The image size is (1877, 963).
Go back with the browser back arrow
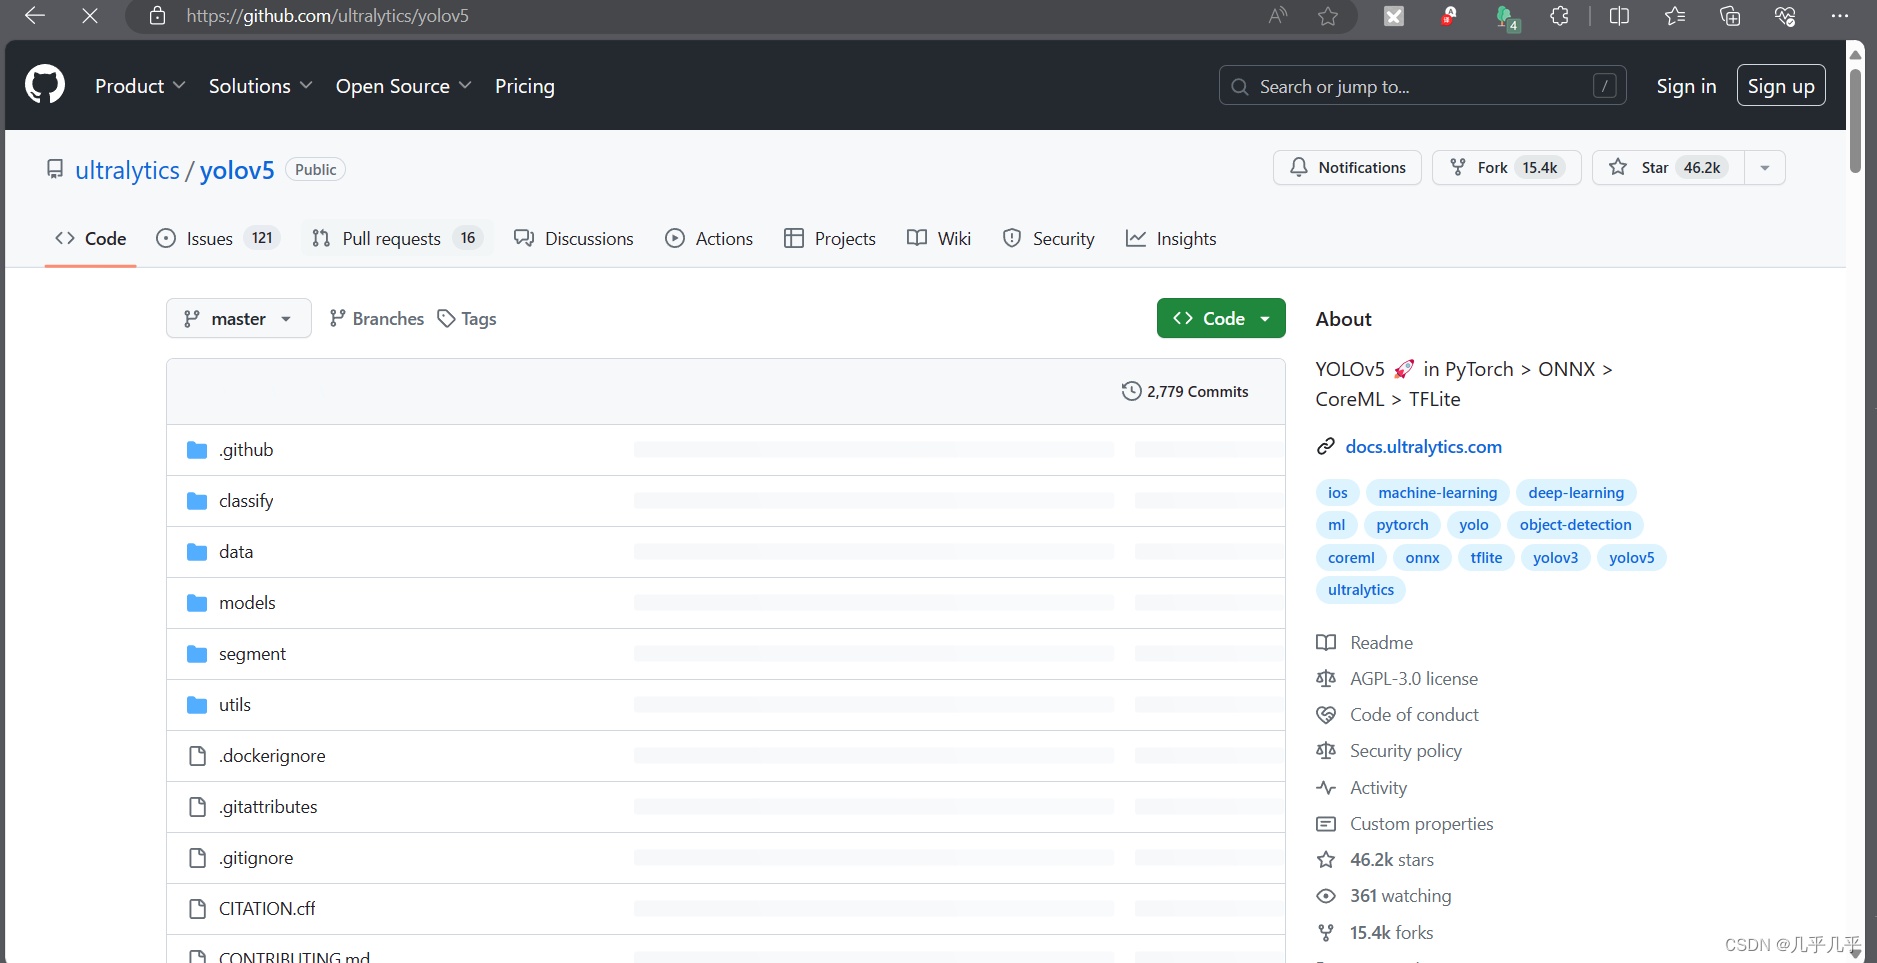pos(35,16)
